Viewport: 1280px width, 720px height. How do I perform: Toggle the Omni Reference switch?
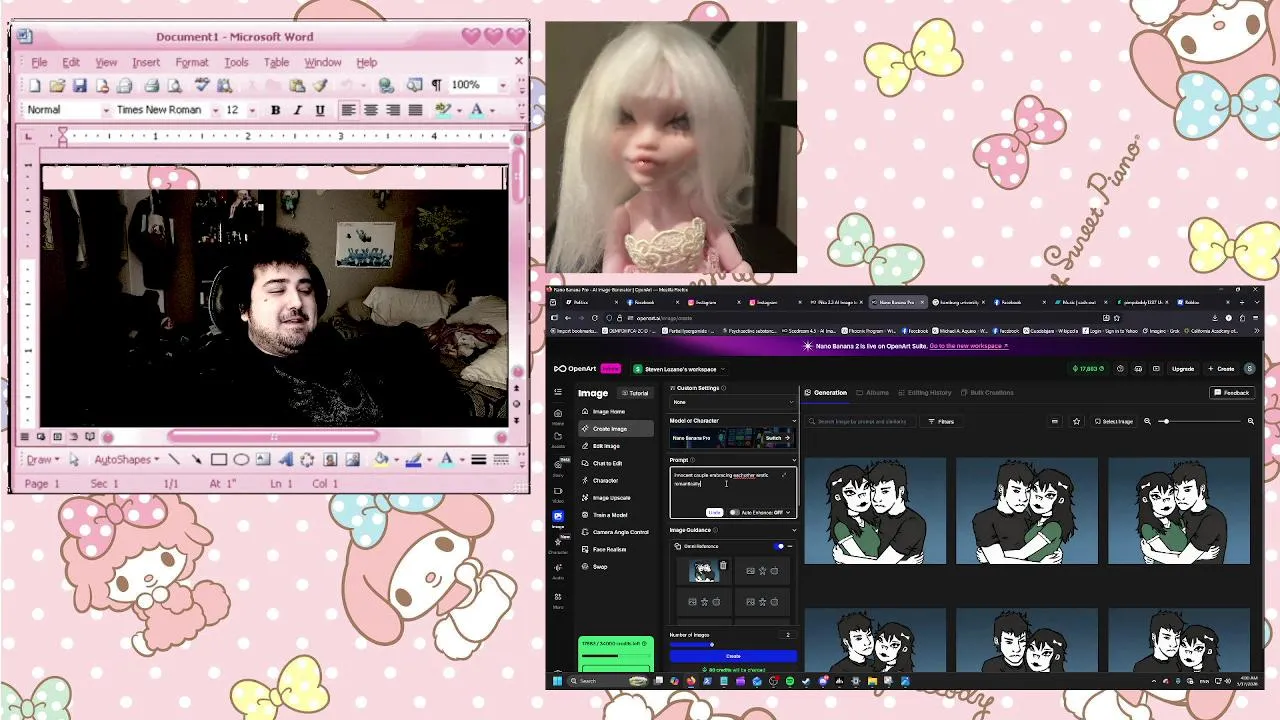[780, 546]
